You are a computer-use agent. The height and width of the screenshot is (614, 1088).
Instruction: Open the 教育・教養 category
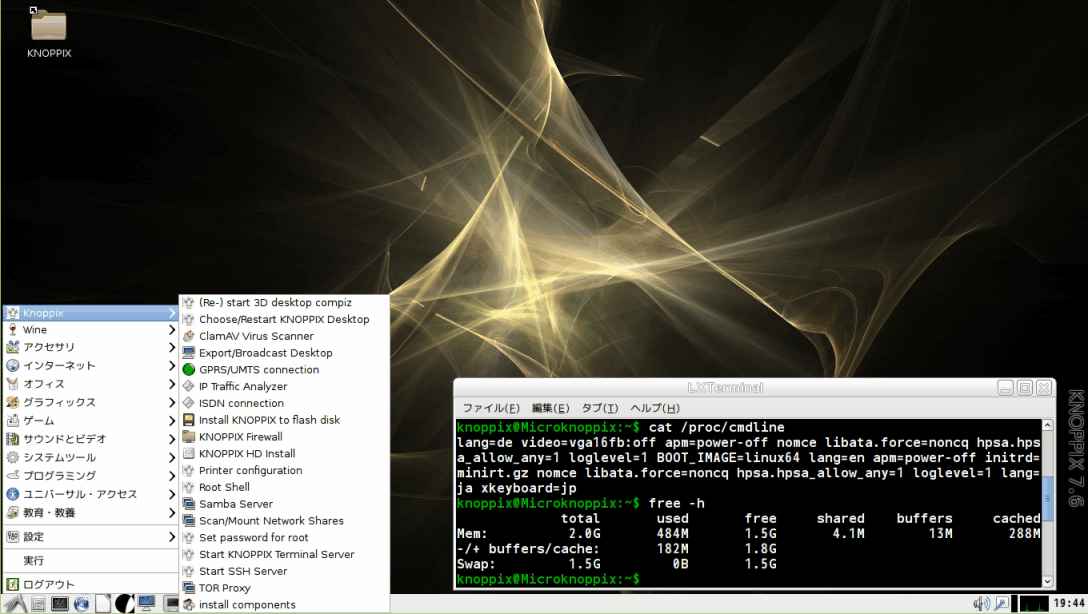(90, 513)
